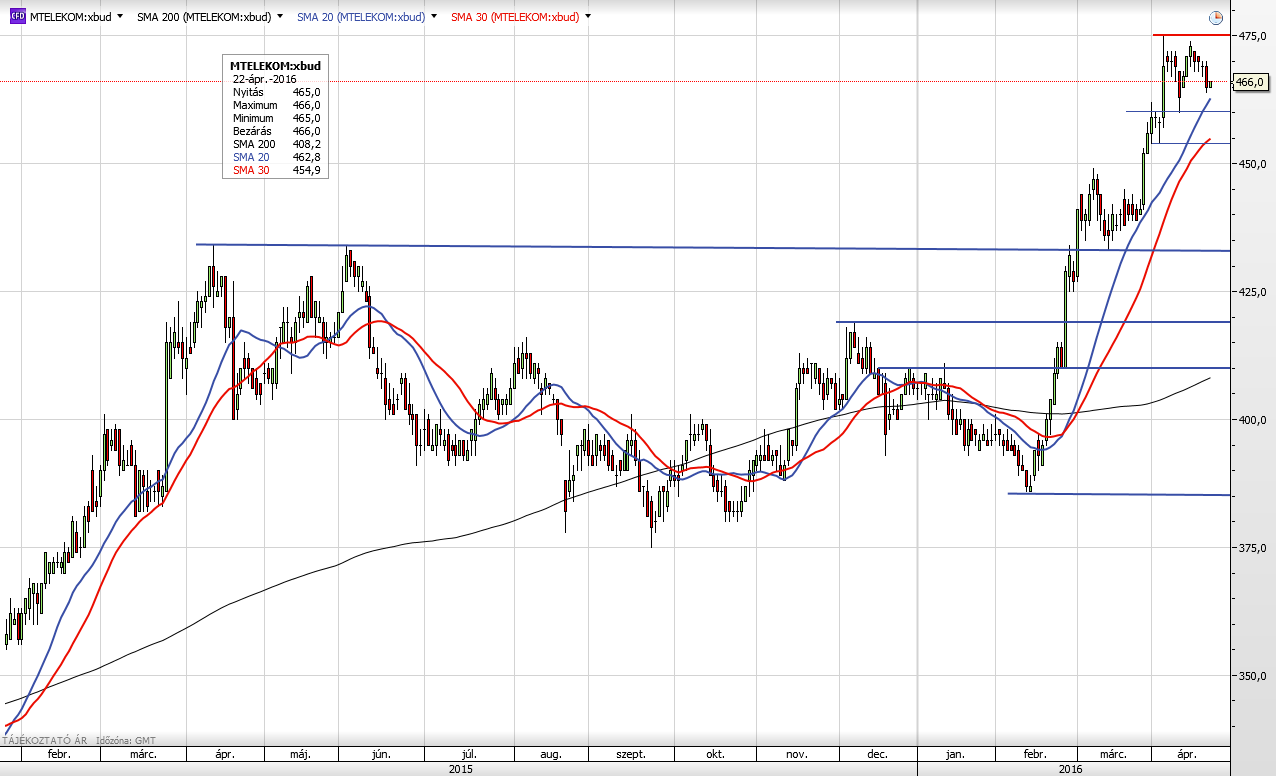Click the febr. 2015 month label
Image resolution: width=1276 pixels, height=776 pixels.
58,755
